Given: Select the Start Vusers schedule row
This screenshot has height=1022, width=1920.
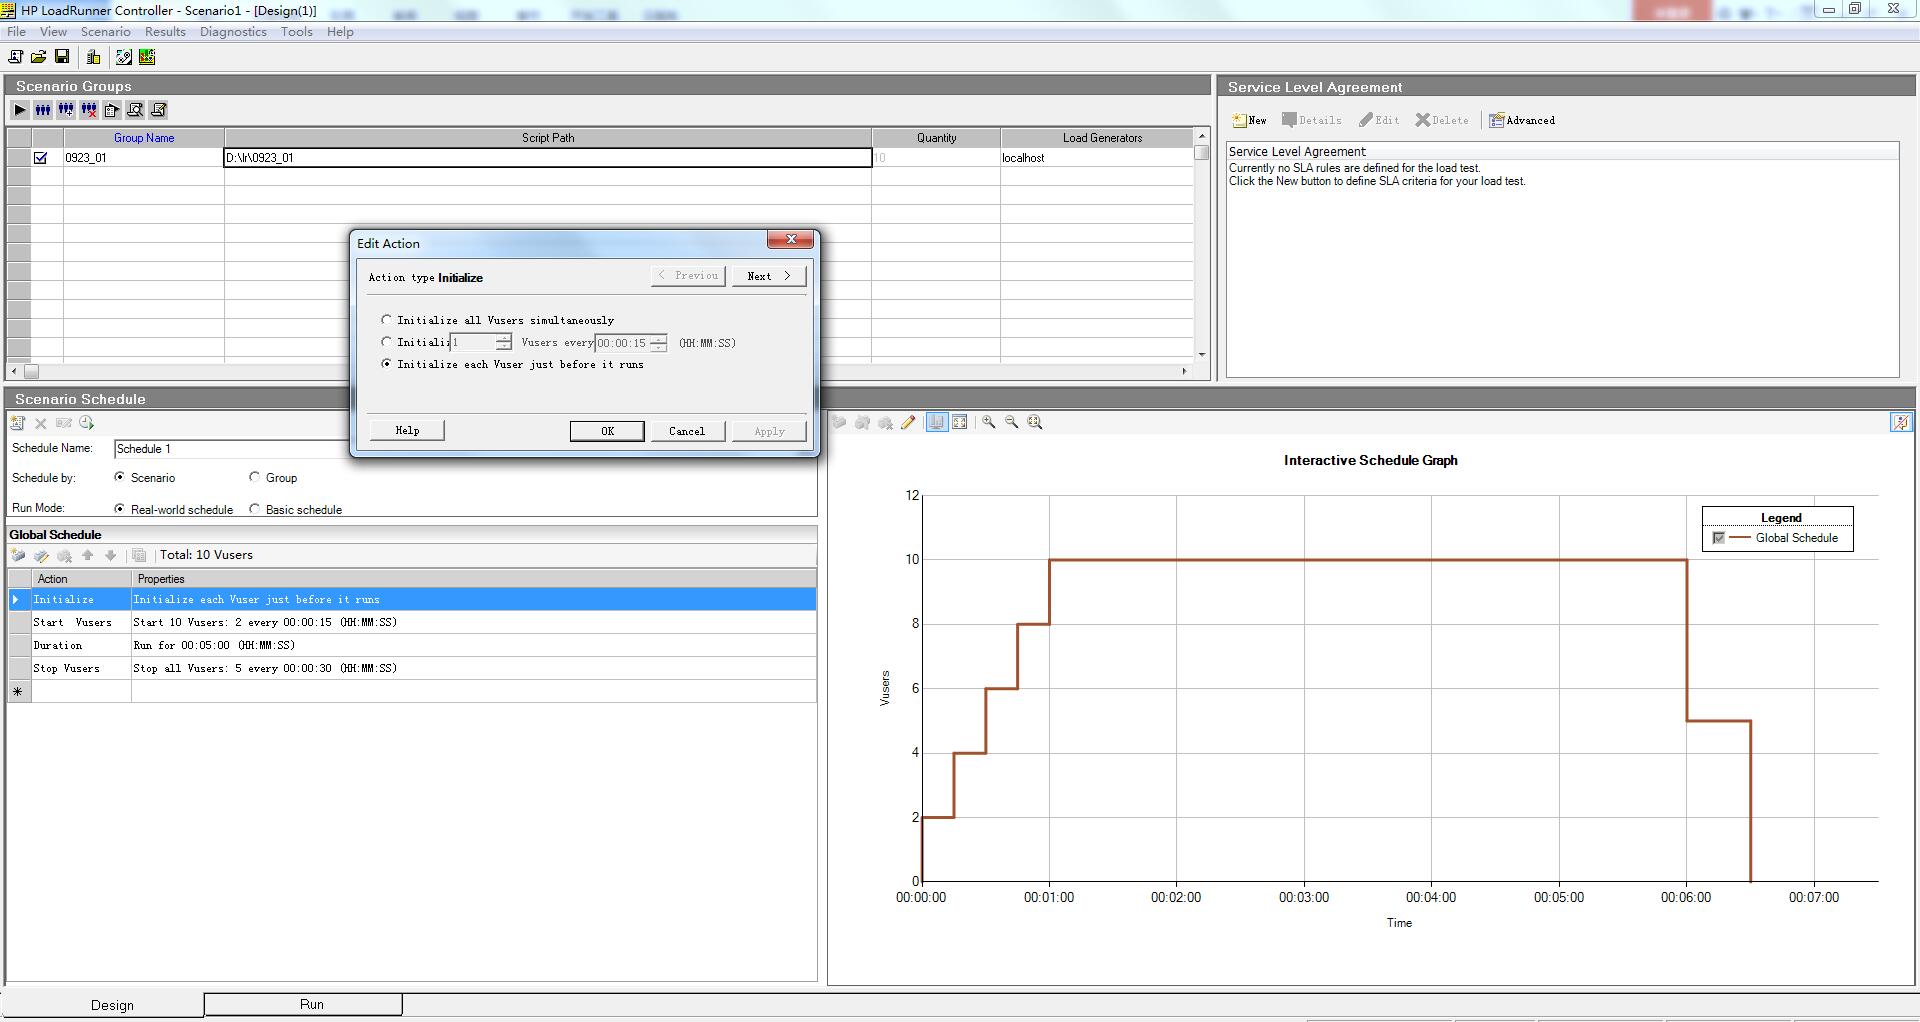Looking at the screenshot, I should tap(412, 622).
